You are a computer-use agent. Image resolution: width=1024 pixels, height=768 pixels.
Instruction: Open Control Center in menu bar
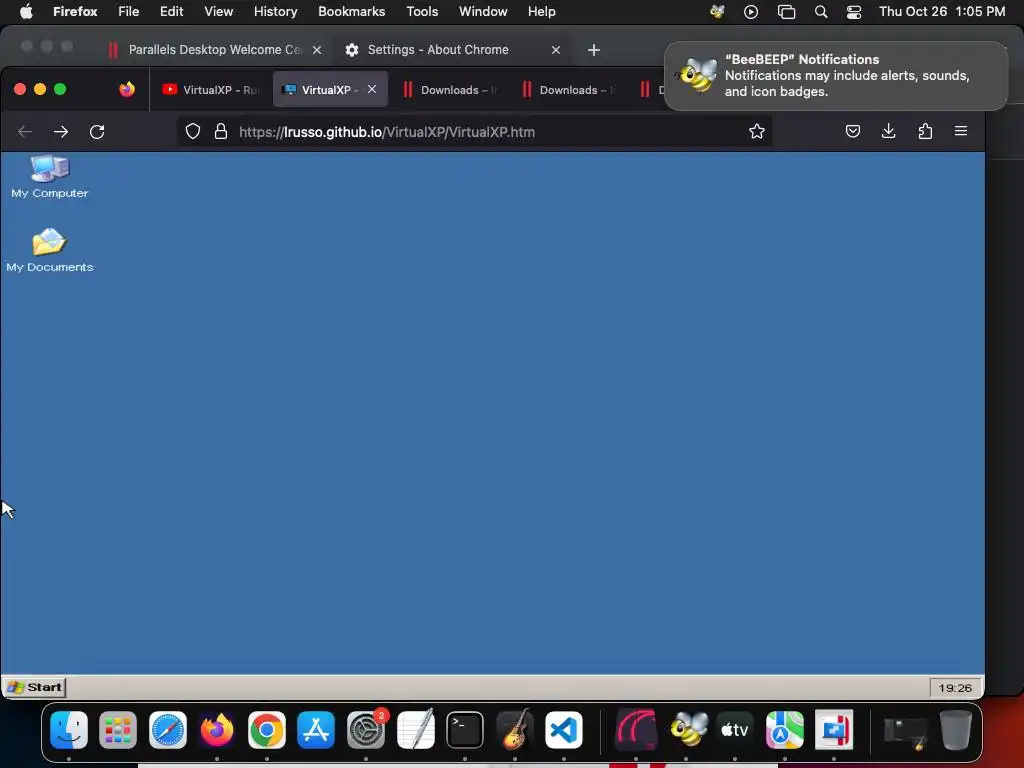[854, 12]
